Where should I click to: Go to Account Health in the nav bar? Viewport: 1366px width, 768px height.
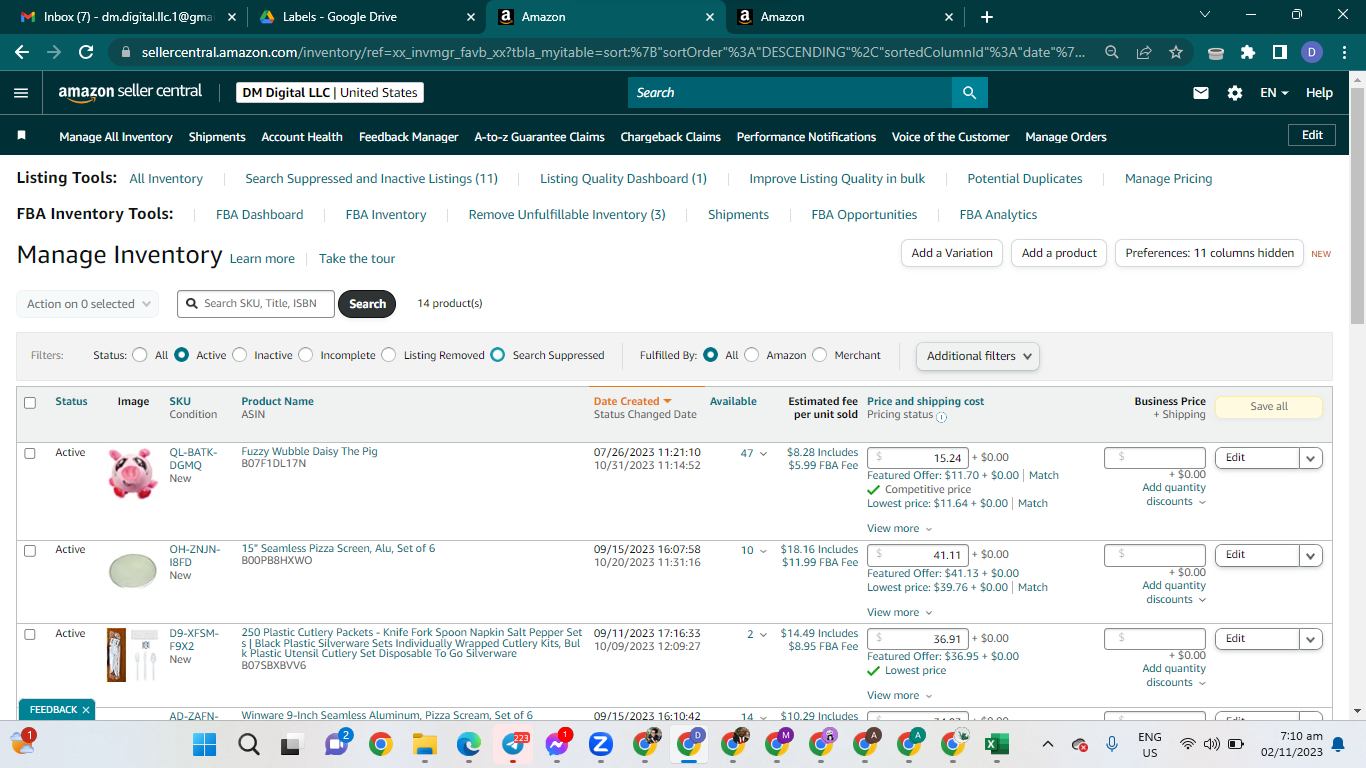[x=302, y=137]
